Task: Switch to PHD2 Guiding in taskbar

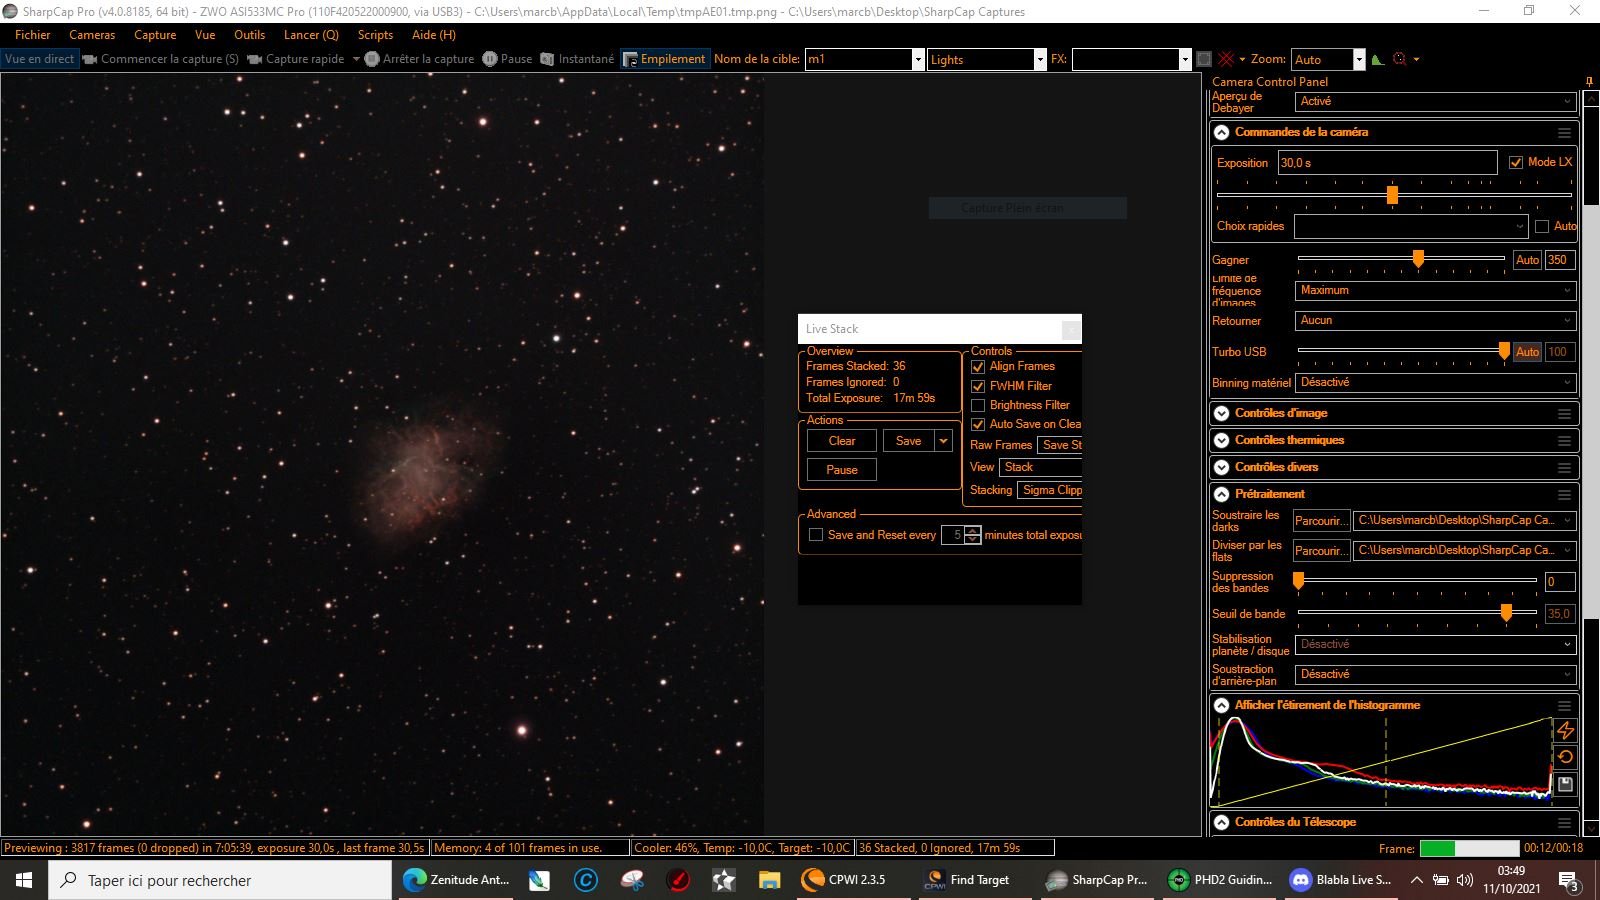Action: click(x=1220, y=880)
